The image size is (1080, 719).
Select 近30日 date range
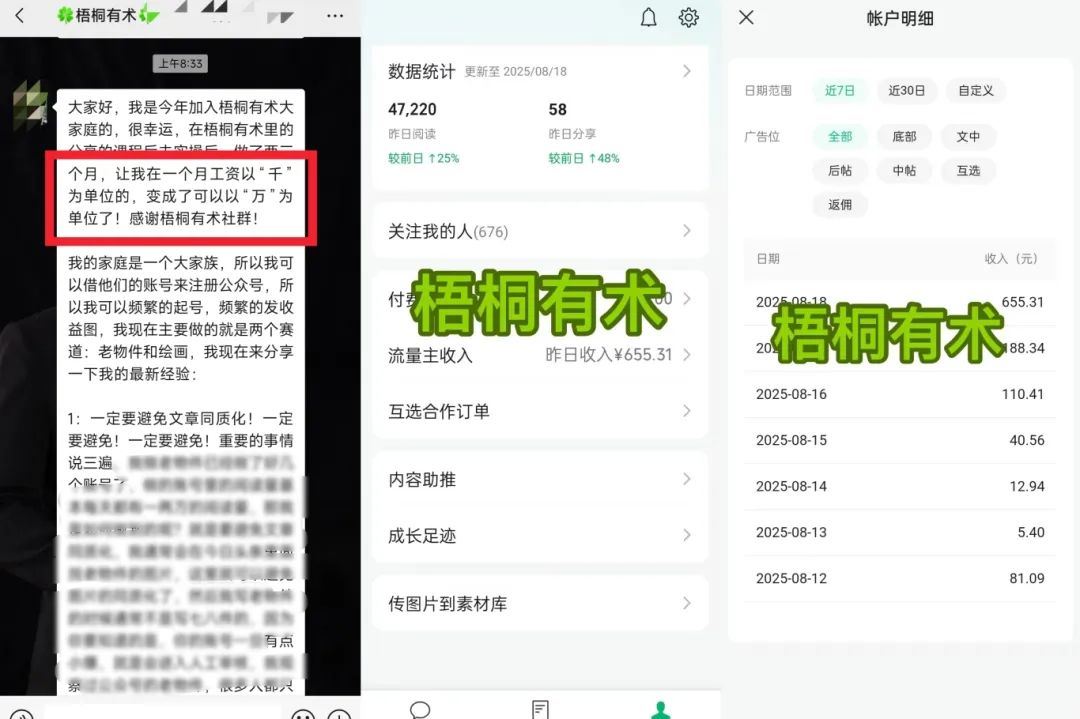(907, 91)
